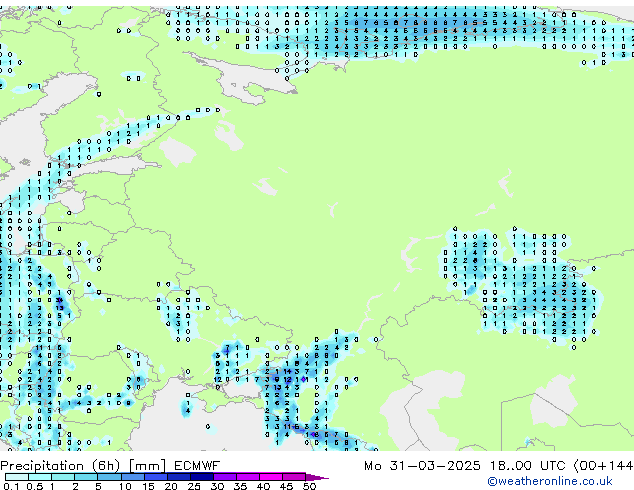Click the '0.5' legend value
This screenshot has width=634, height=490.
(x=35, y=486)
